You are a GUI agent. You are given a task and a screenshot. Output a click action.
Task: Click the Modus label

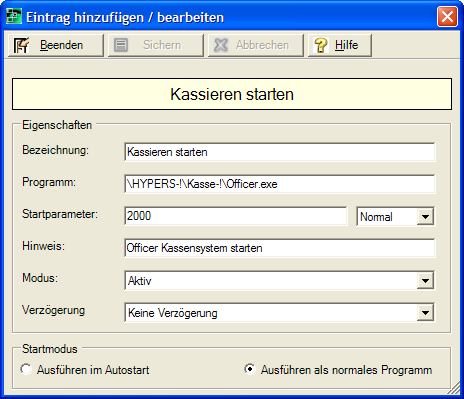pos(40,278)
